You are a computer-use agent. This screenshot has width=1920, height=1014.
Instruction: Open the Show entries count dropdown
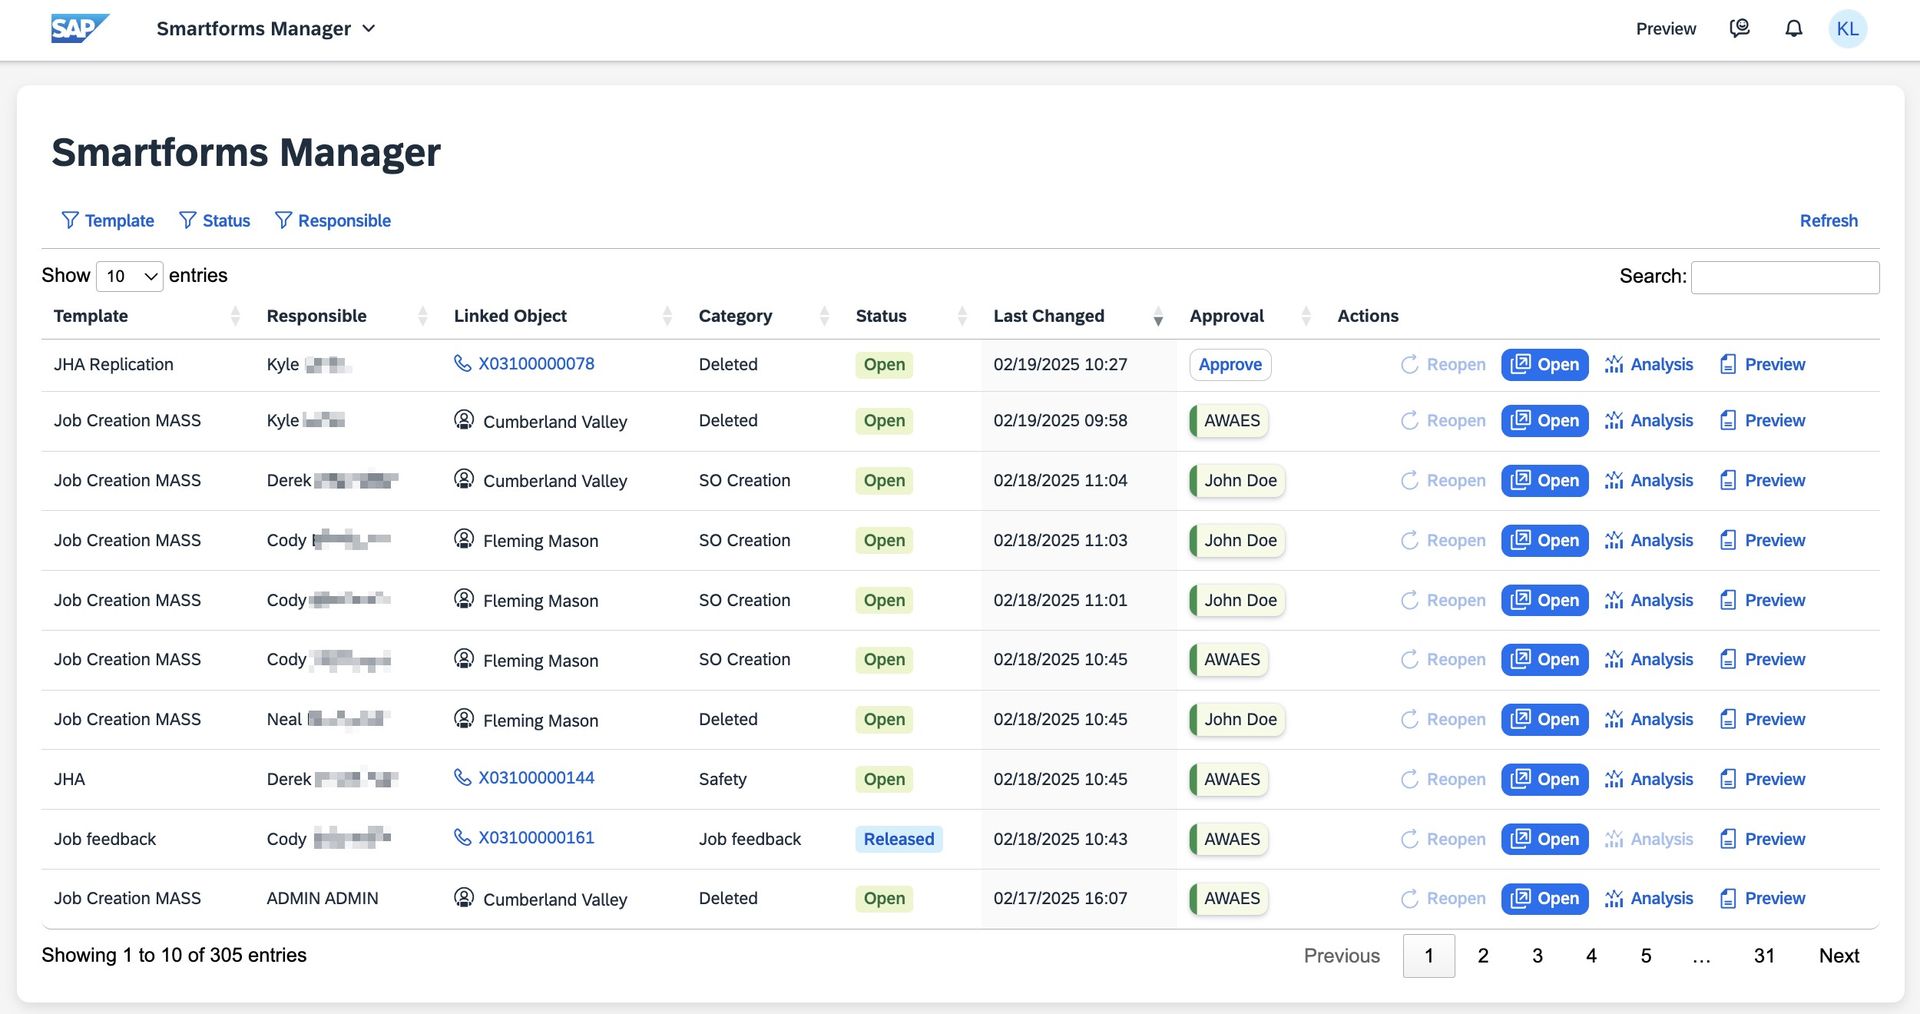pyautogui.click(x=130, y=276)
